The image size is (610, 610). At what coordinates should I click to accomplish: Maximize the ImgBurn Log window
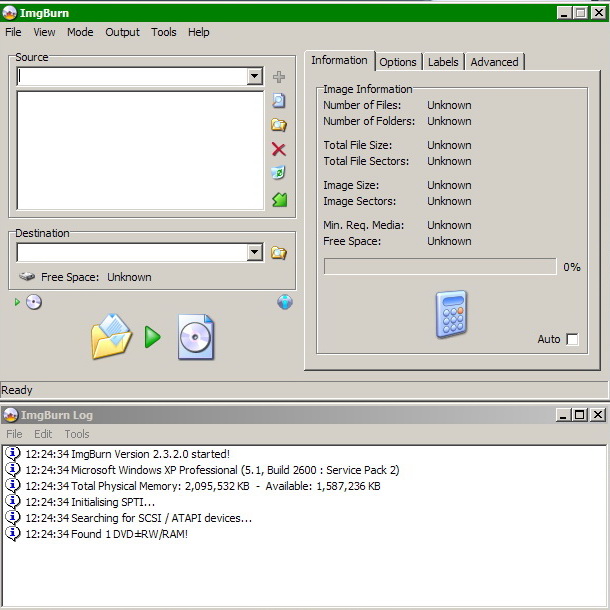click(579, 415)
